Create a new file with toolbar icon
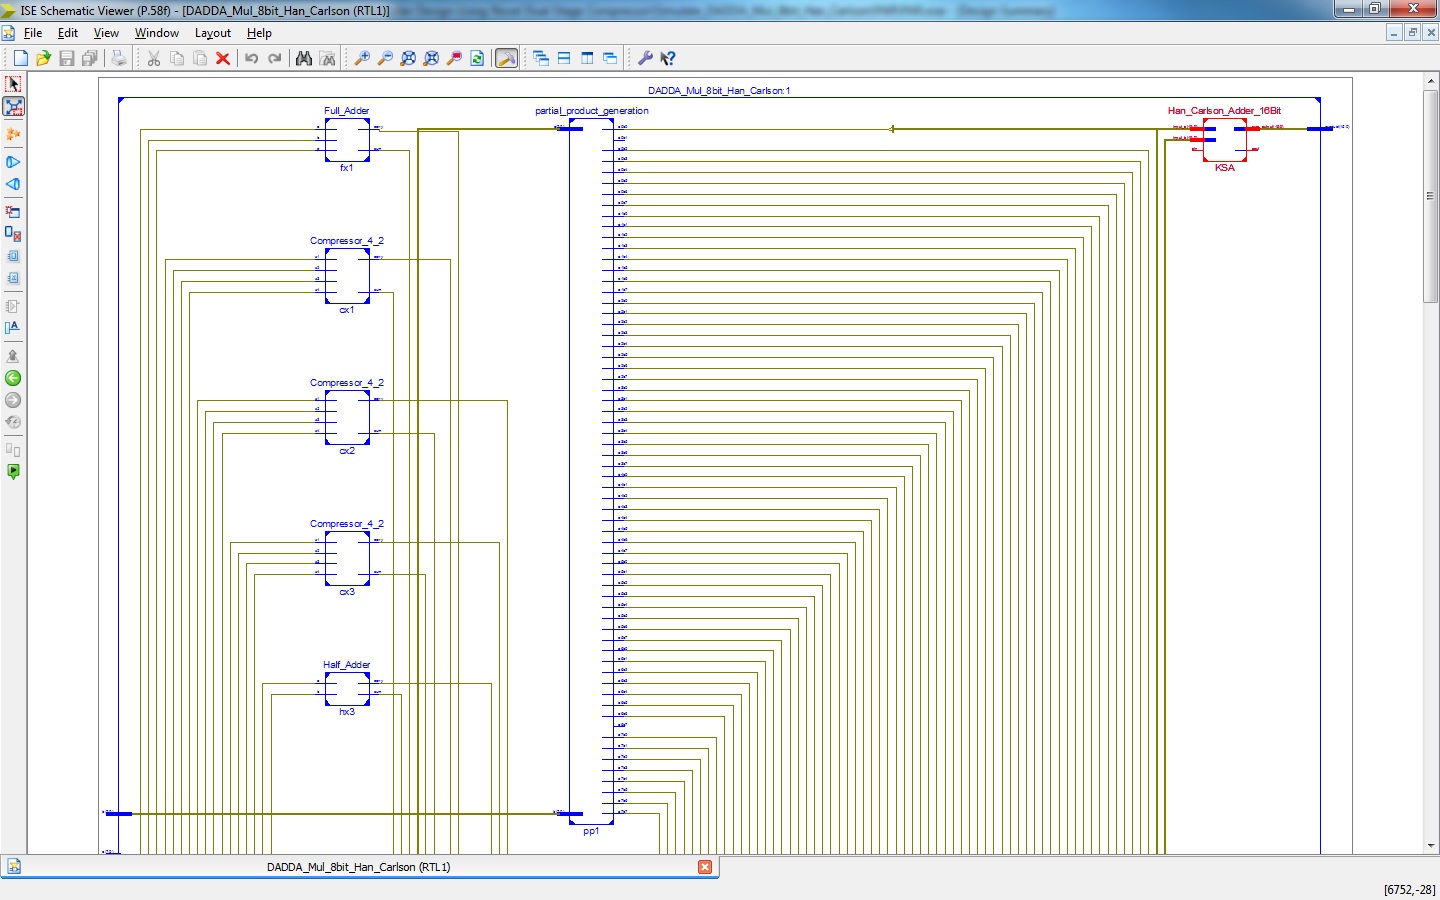 click(20, 58)
